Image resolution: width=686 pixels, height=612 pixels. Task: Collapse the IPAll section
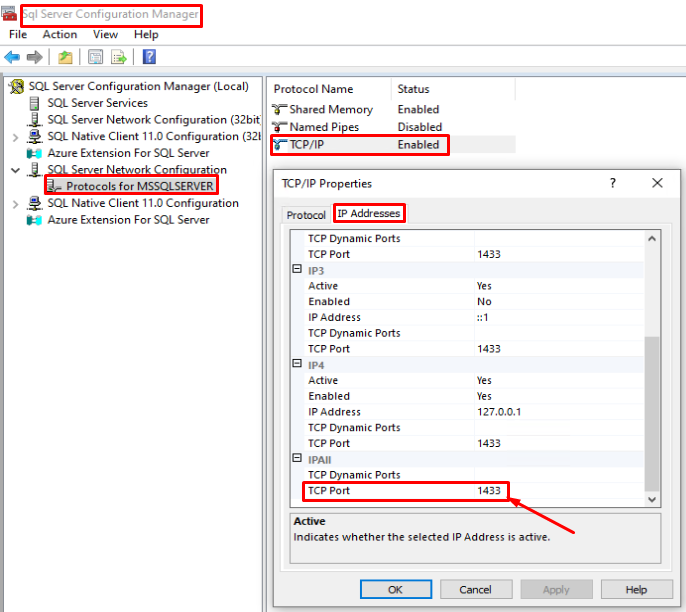tap(297, 458)
